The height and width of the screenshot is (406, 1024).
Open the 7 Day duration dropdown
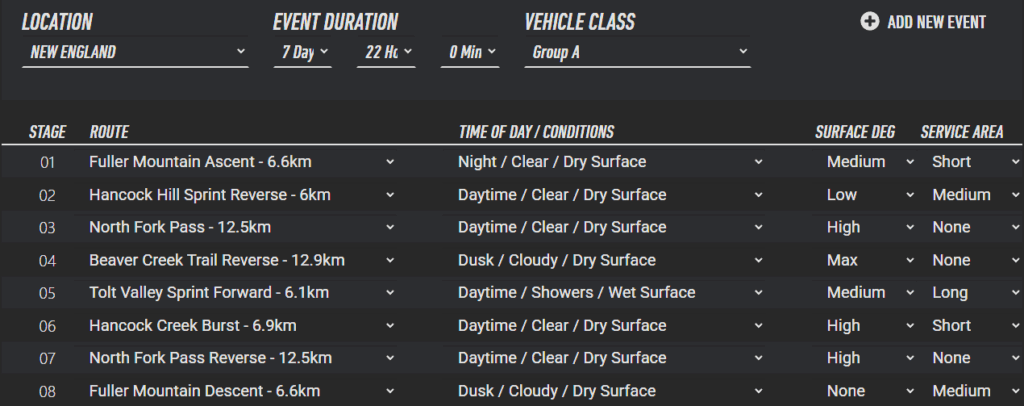coord(302,51)
